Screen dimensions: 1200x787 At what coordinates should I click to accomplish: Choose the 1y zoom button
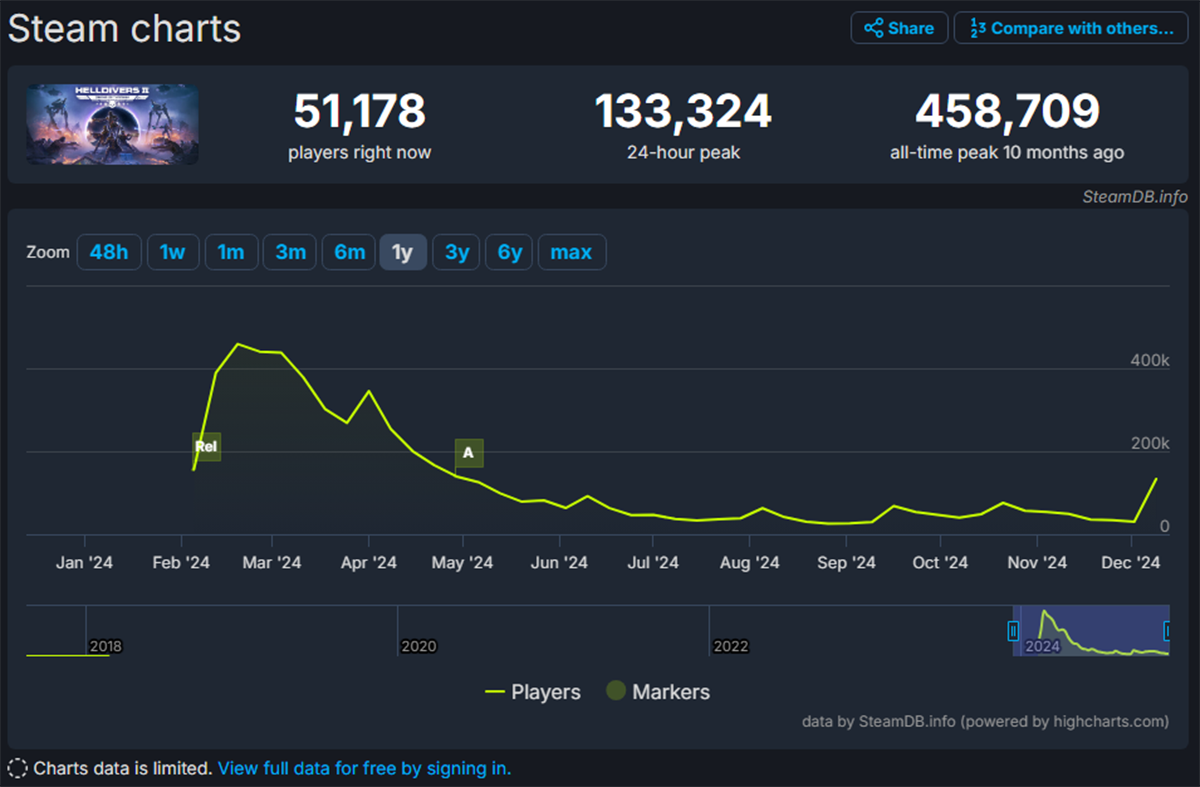(x=402, y=253)
